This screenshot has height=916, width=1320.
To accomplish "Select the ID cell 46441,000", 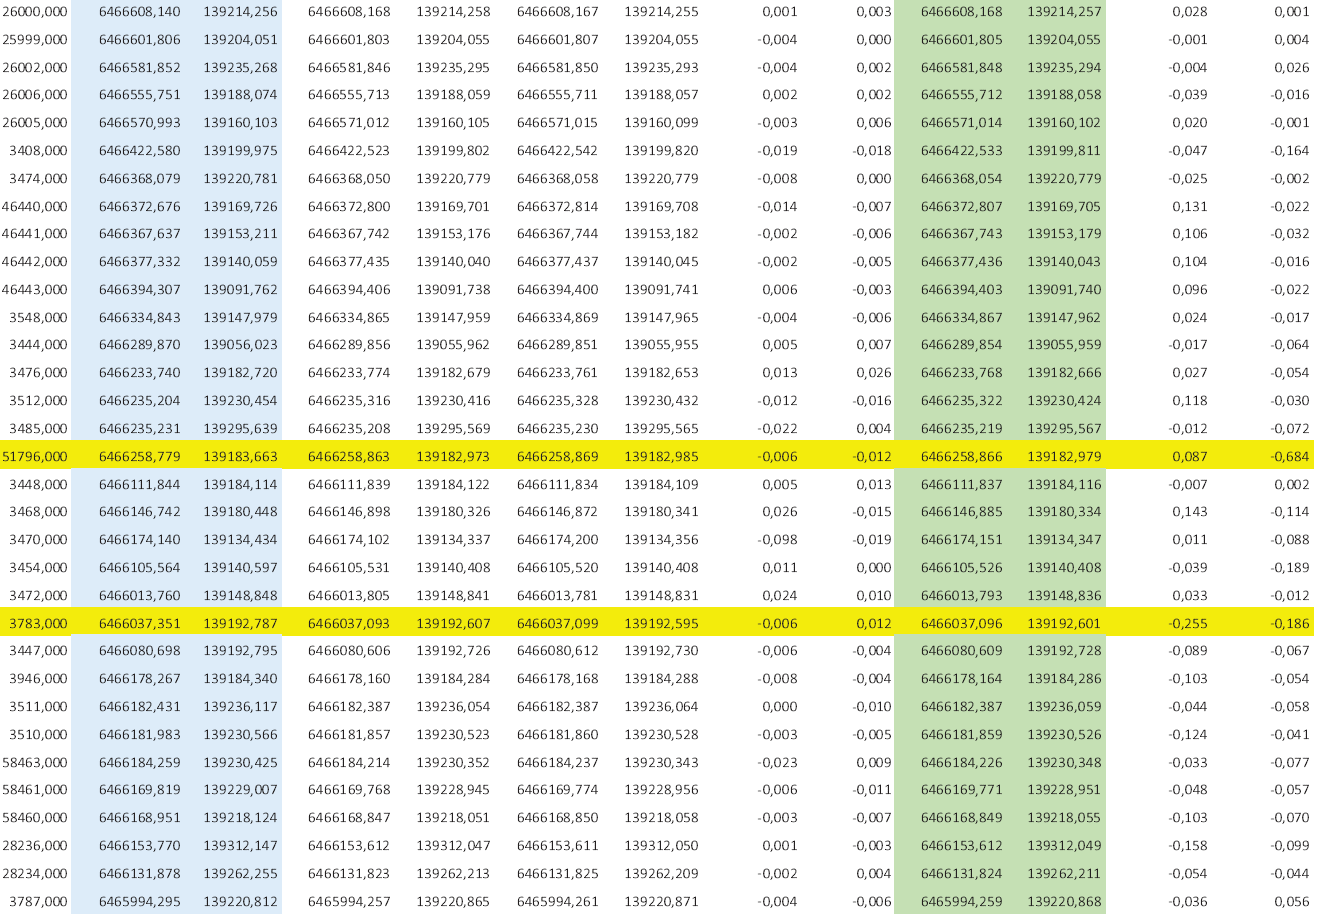I will click(35, 234).
